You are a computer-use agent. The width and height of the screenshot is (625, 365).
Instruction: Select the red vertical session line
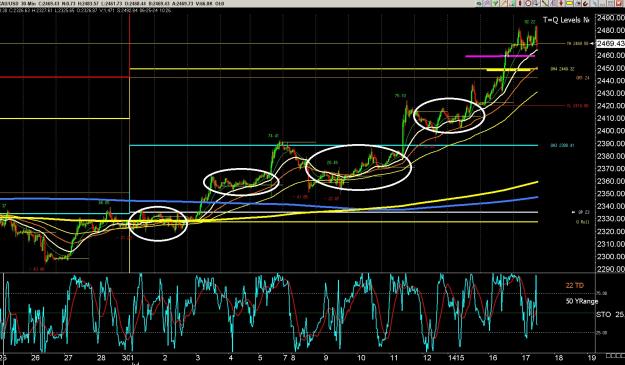(x=130, y=44)
